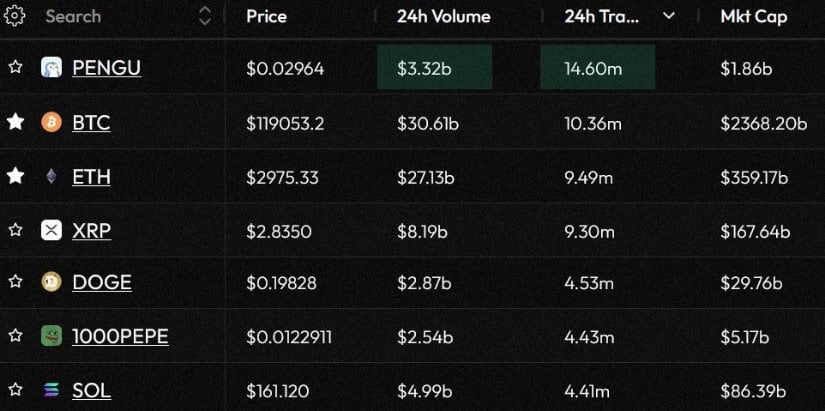Image resolution: width=825 pixels, height=411 pixels.
Task: Sort by the 24h Volume column
Action: 444,16
